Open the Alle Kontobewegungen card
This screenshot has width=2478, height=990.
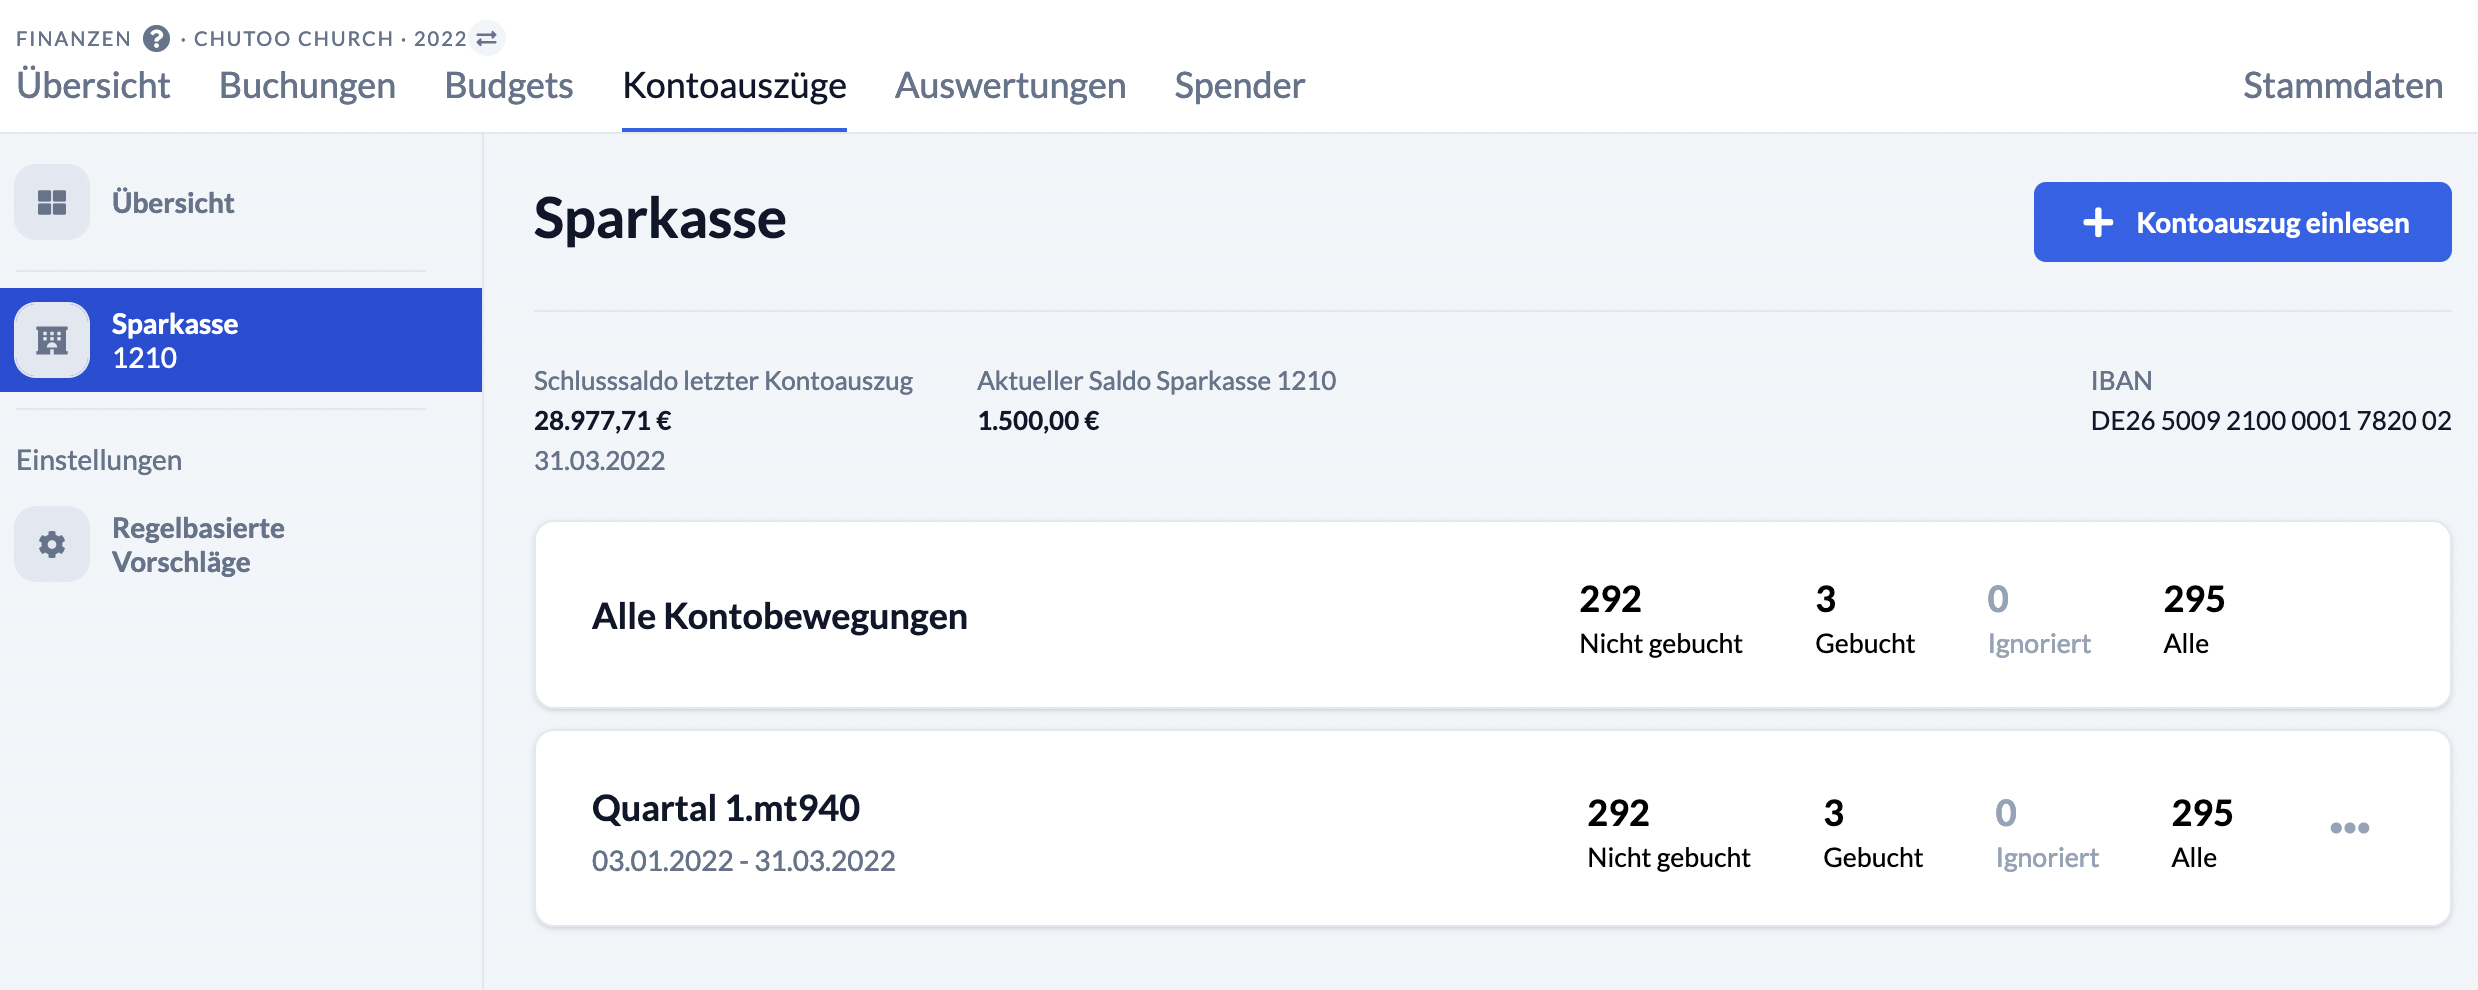click(1492, 615)
